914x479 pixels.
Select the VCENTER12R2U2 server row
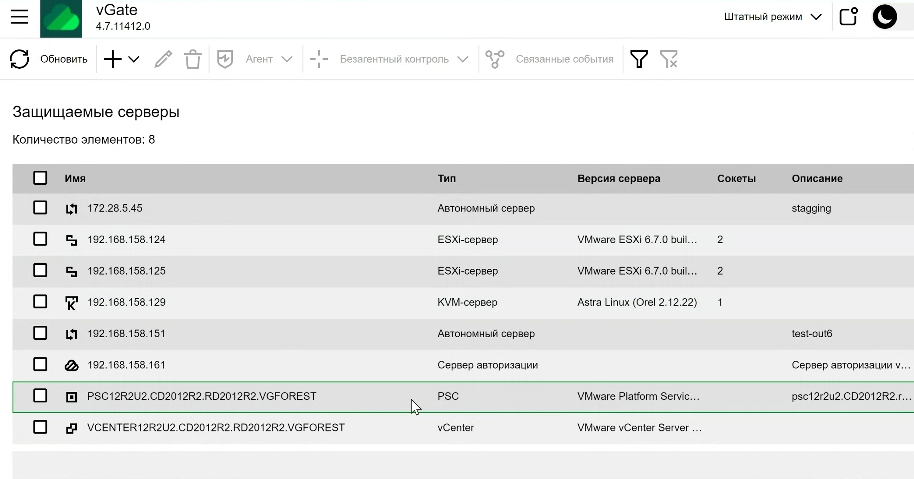(x=216, y=427)
